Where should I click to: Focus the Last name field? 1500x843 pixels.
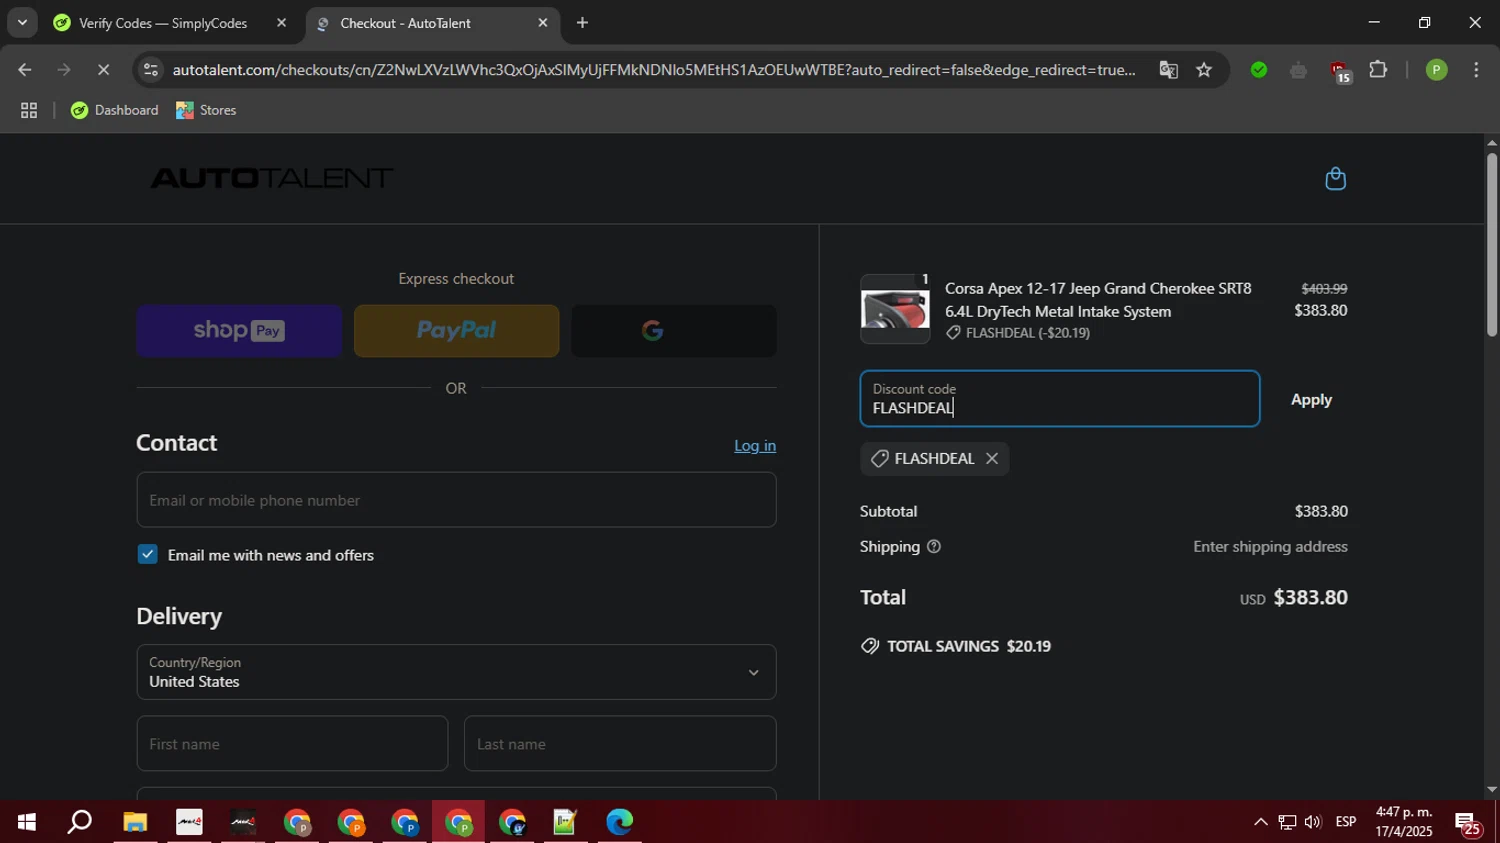[x=620, y=743]
